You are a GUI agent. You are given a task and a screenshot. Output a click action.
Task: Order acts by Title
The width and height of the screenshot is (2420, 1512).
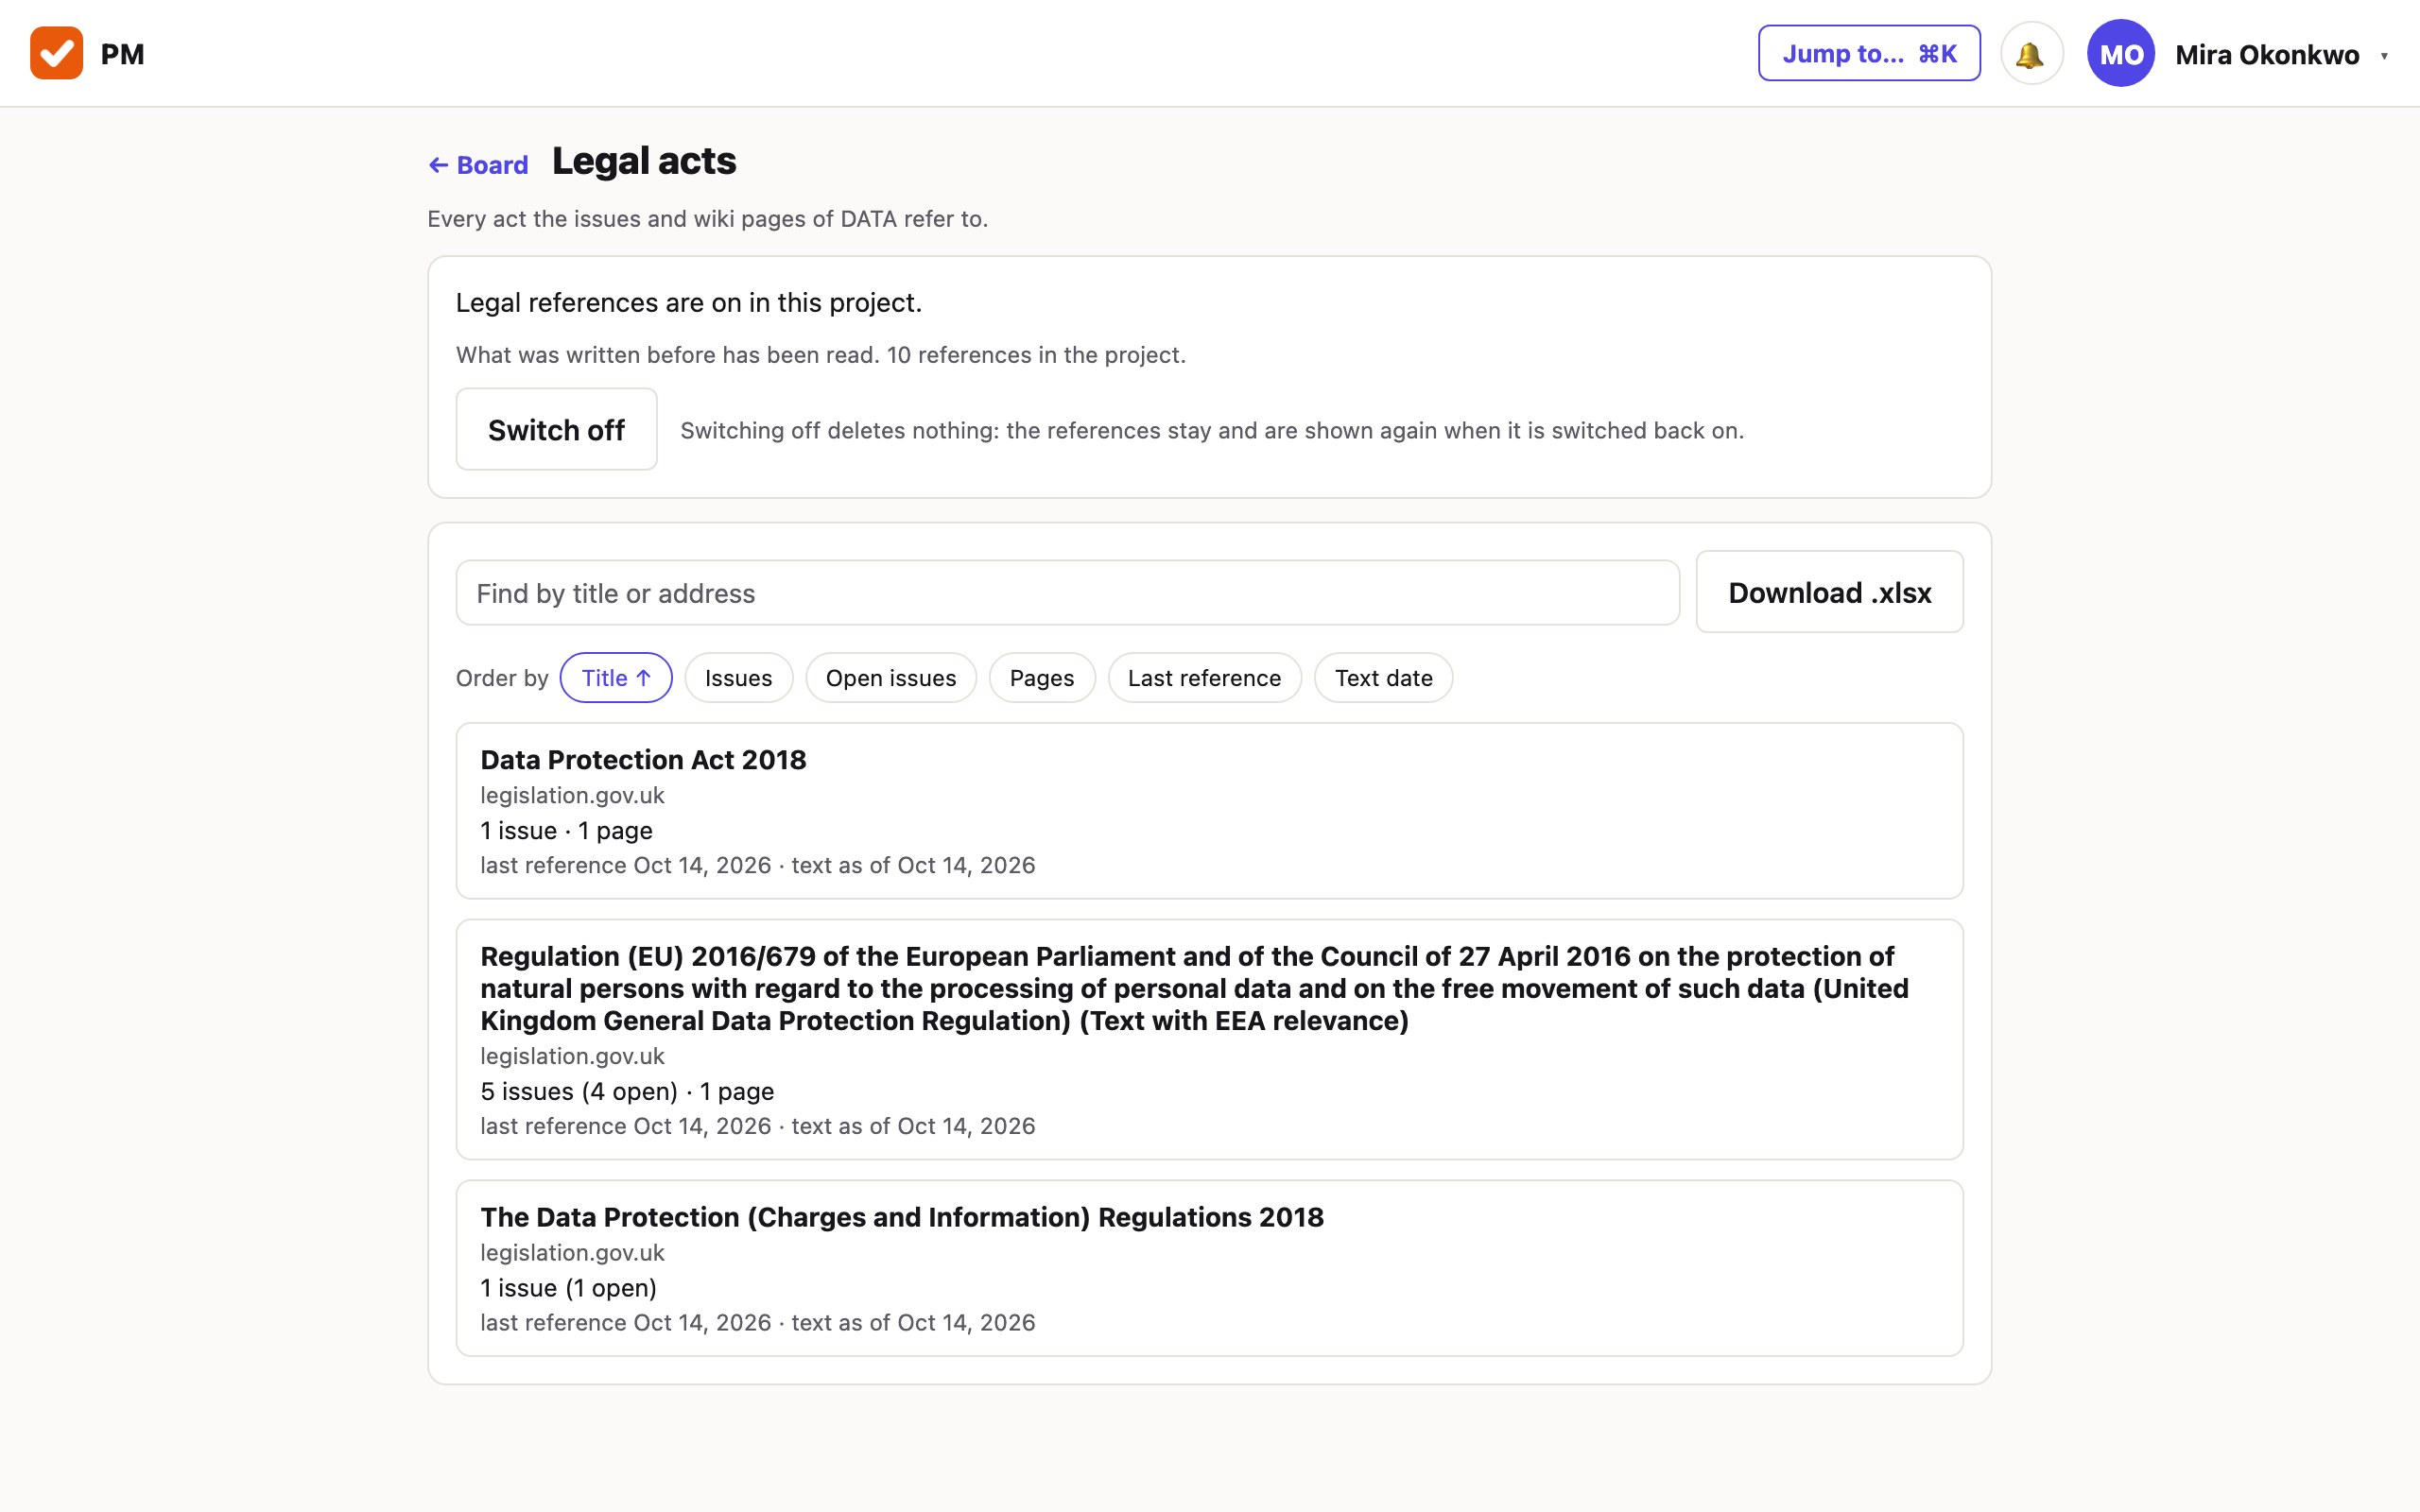click(x=616, y=678)
